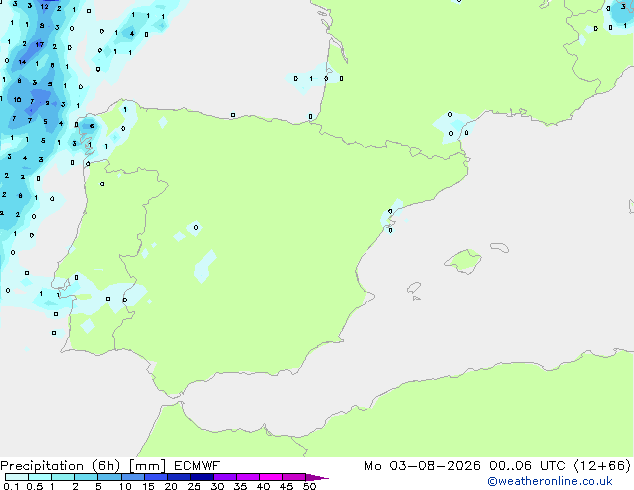Select the (12+66) forecast hour label

(x=602, y=466)
